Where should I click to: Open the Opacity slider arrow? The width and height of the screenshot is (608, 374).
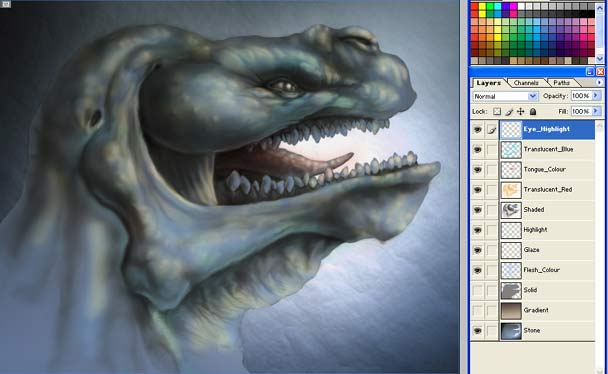[596, 96]
